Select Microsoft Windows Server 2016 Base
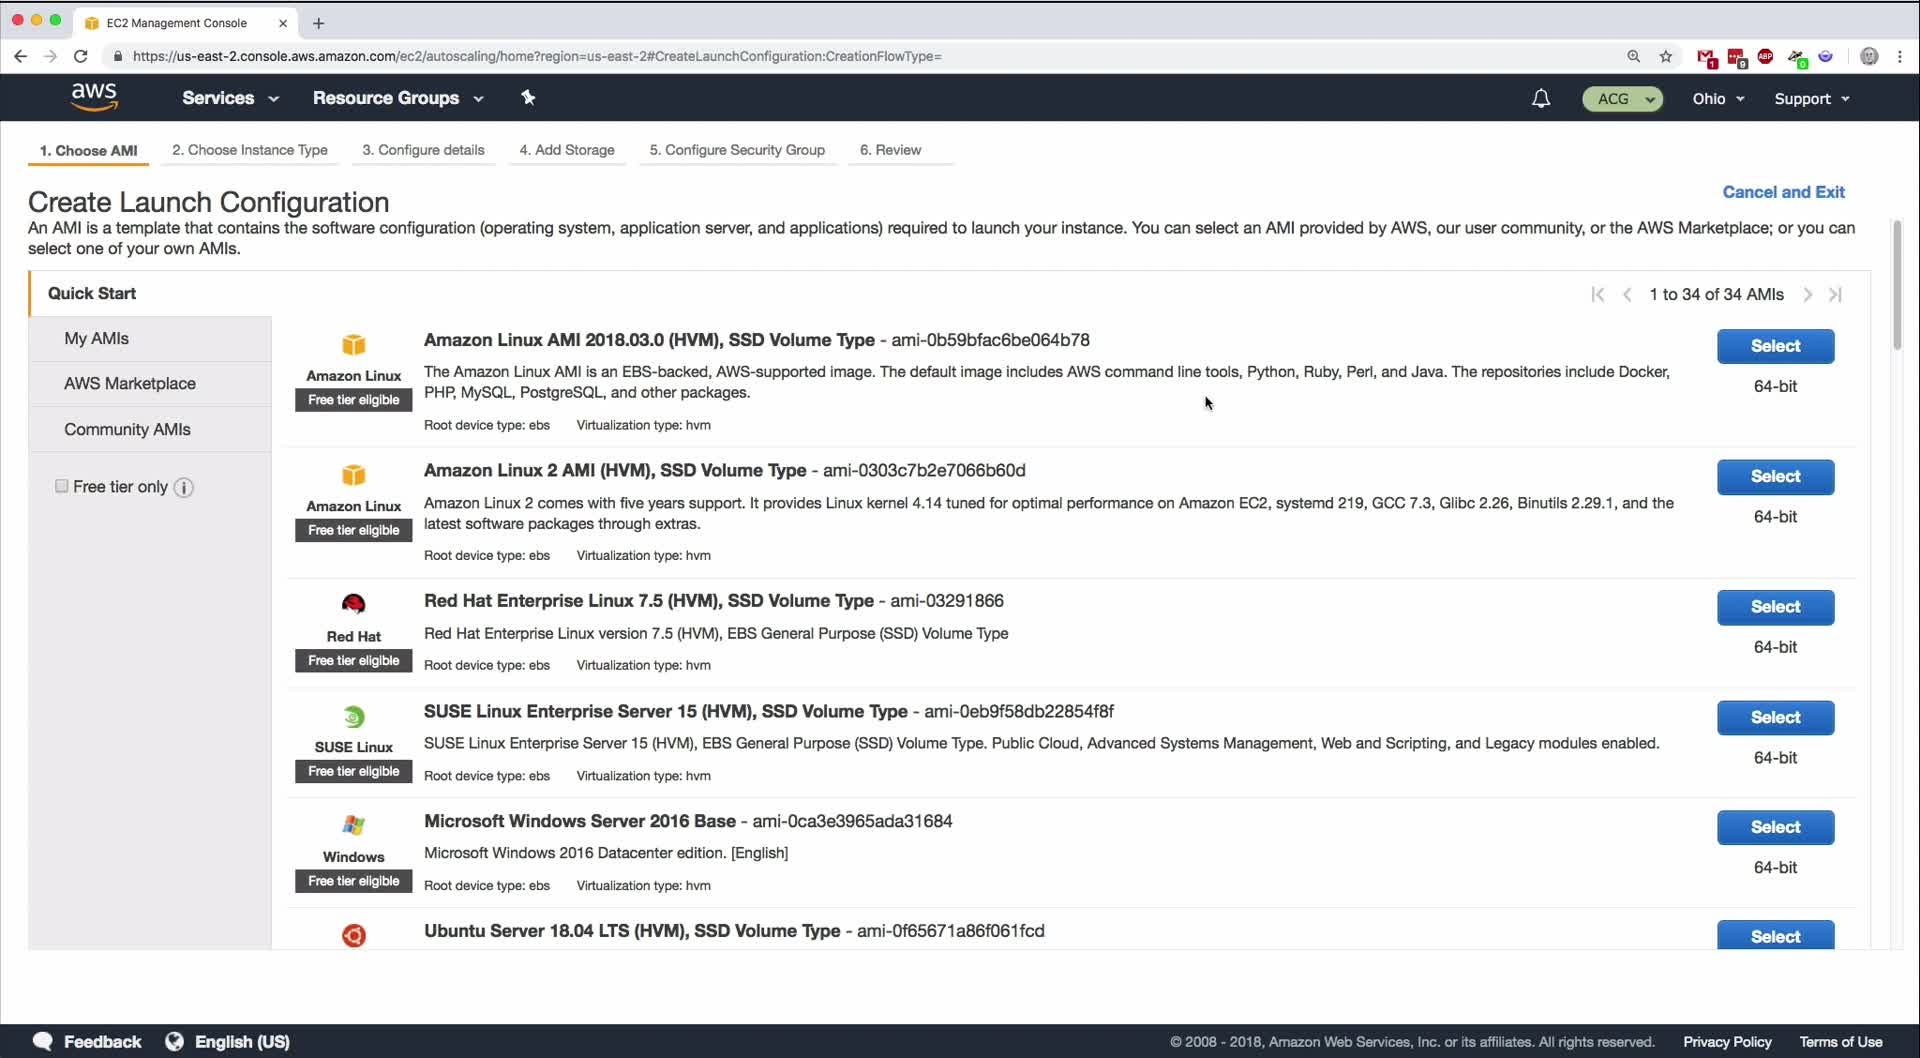 [x=1775, y=827]
